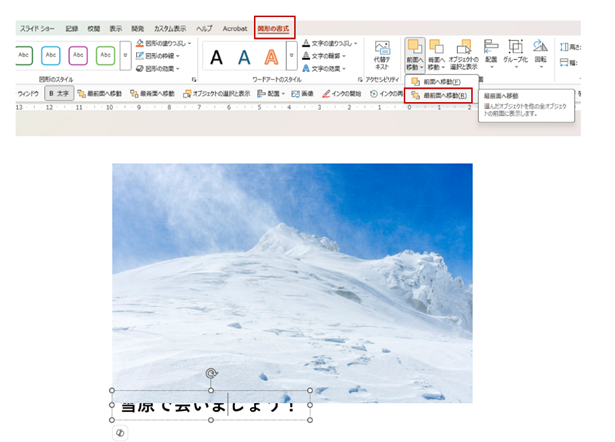Open the 開発 tab
Viewport: 615px width, 442px height.
[x=138, y=29]
